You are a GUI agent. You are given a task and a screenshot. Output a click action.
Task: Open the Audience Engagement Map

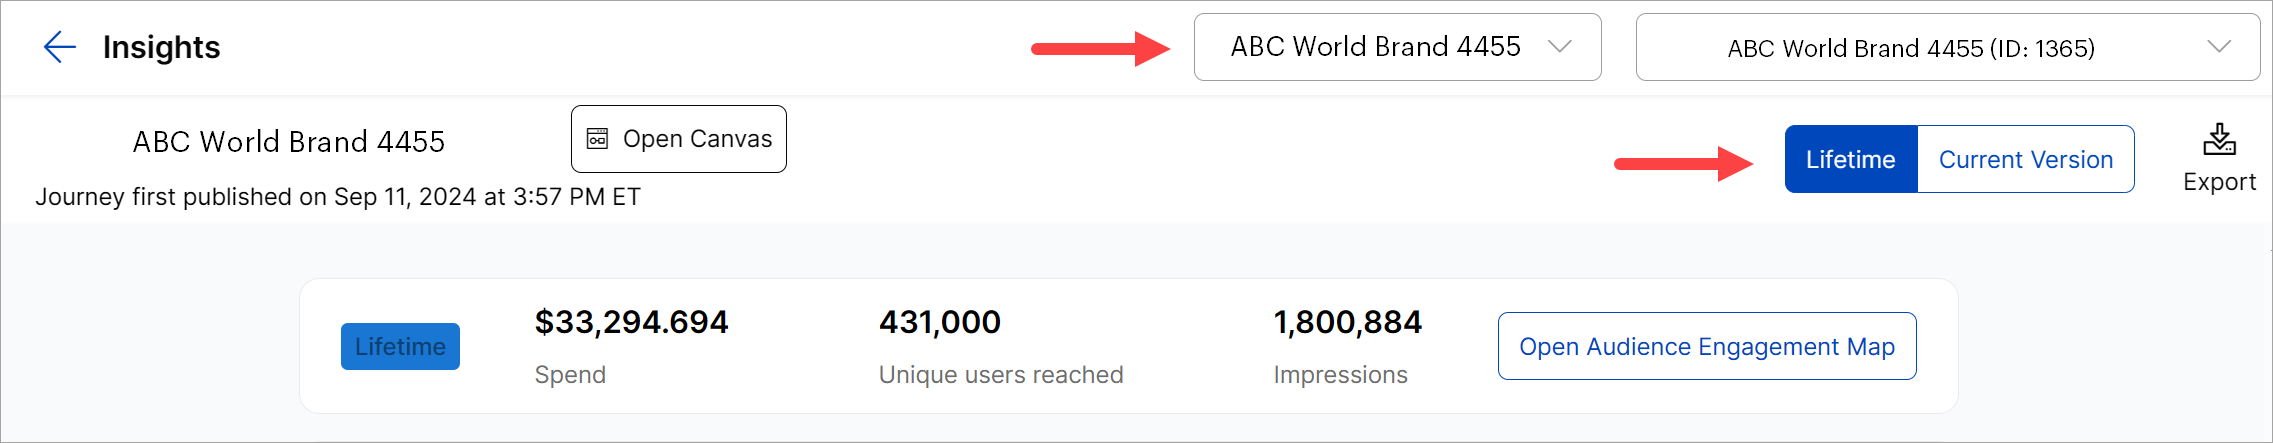(1706, 346)
